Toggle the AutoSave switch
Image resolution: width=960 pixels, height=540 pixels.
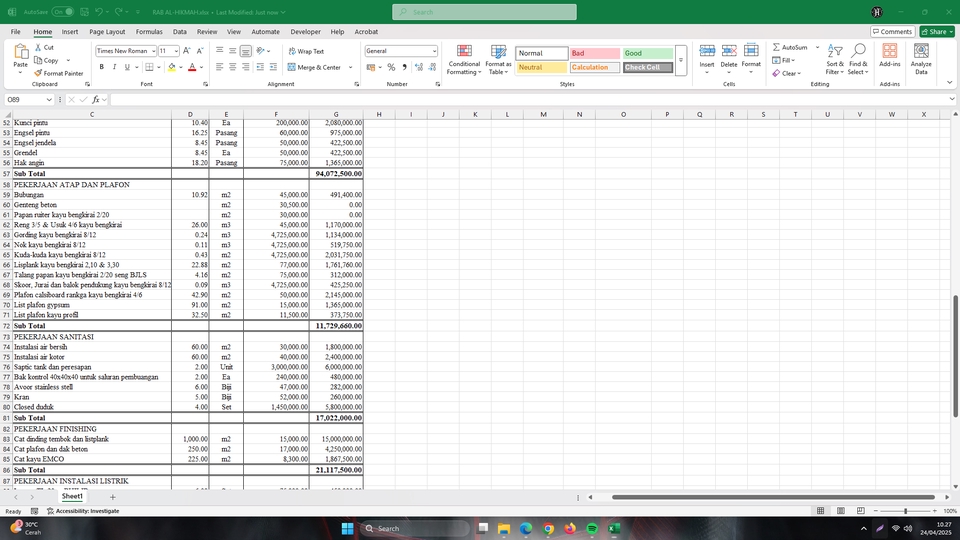[x=62, y=12]
